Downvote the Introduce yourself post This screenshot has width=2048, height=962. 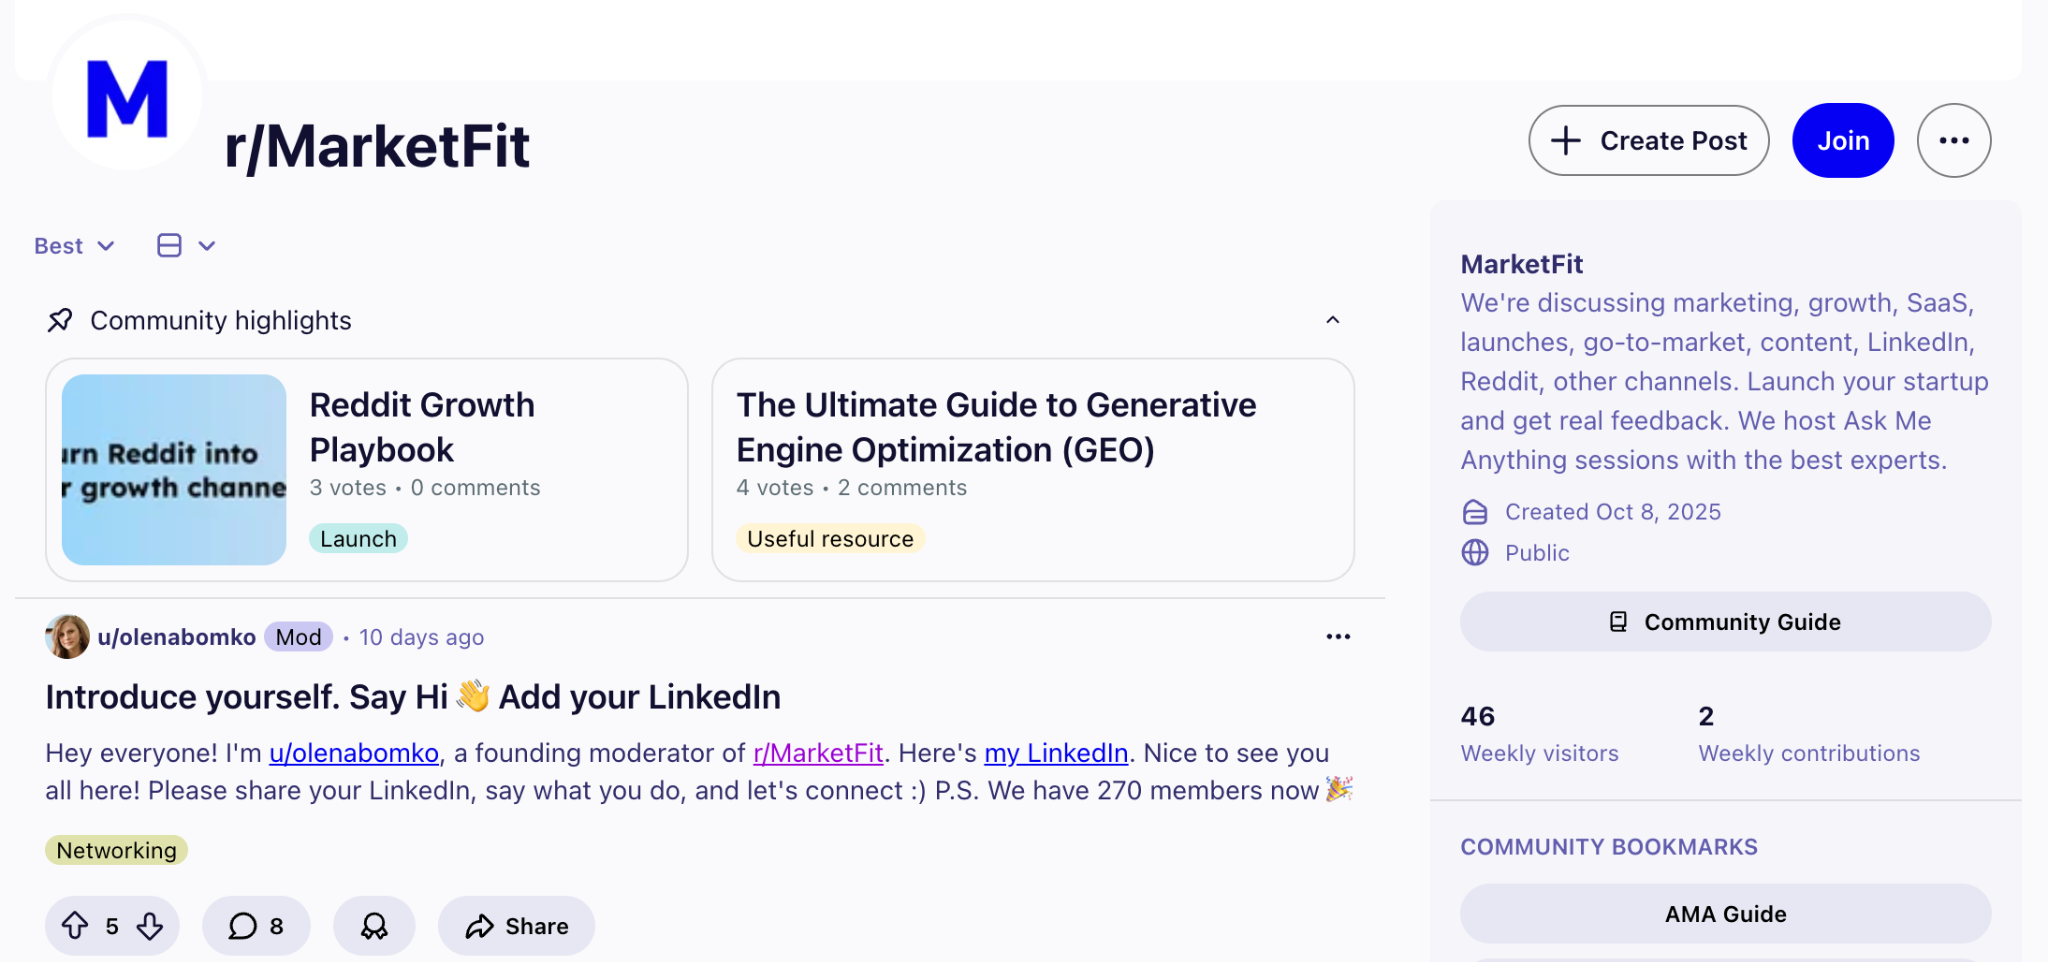coord(150,926)
